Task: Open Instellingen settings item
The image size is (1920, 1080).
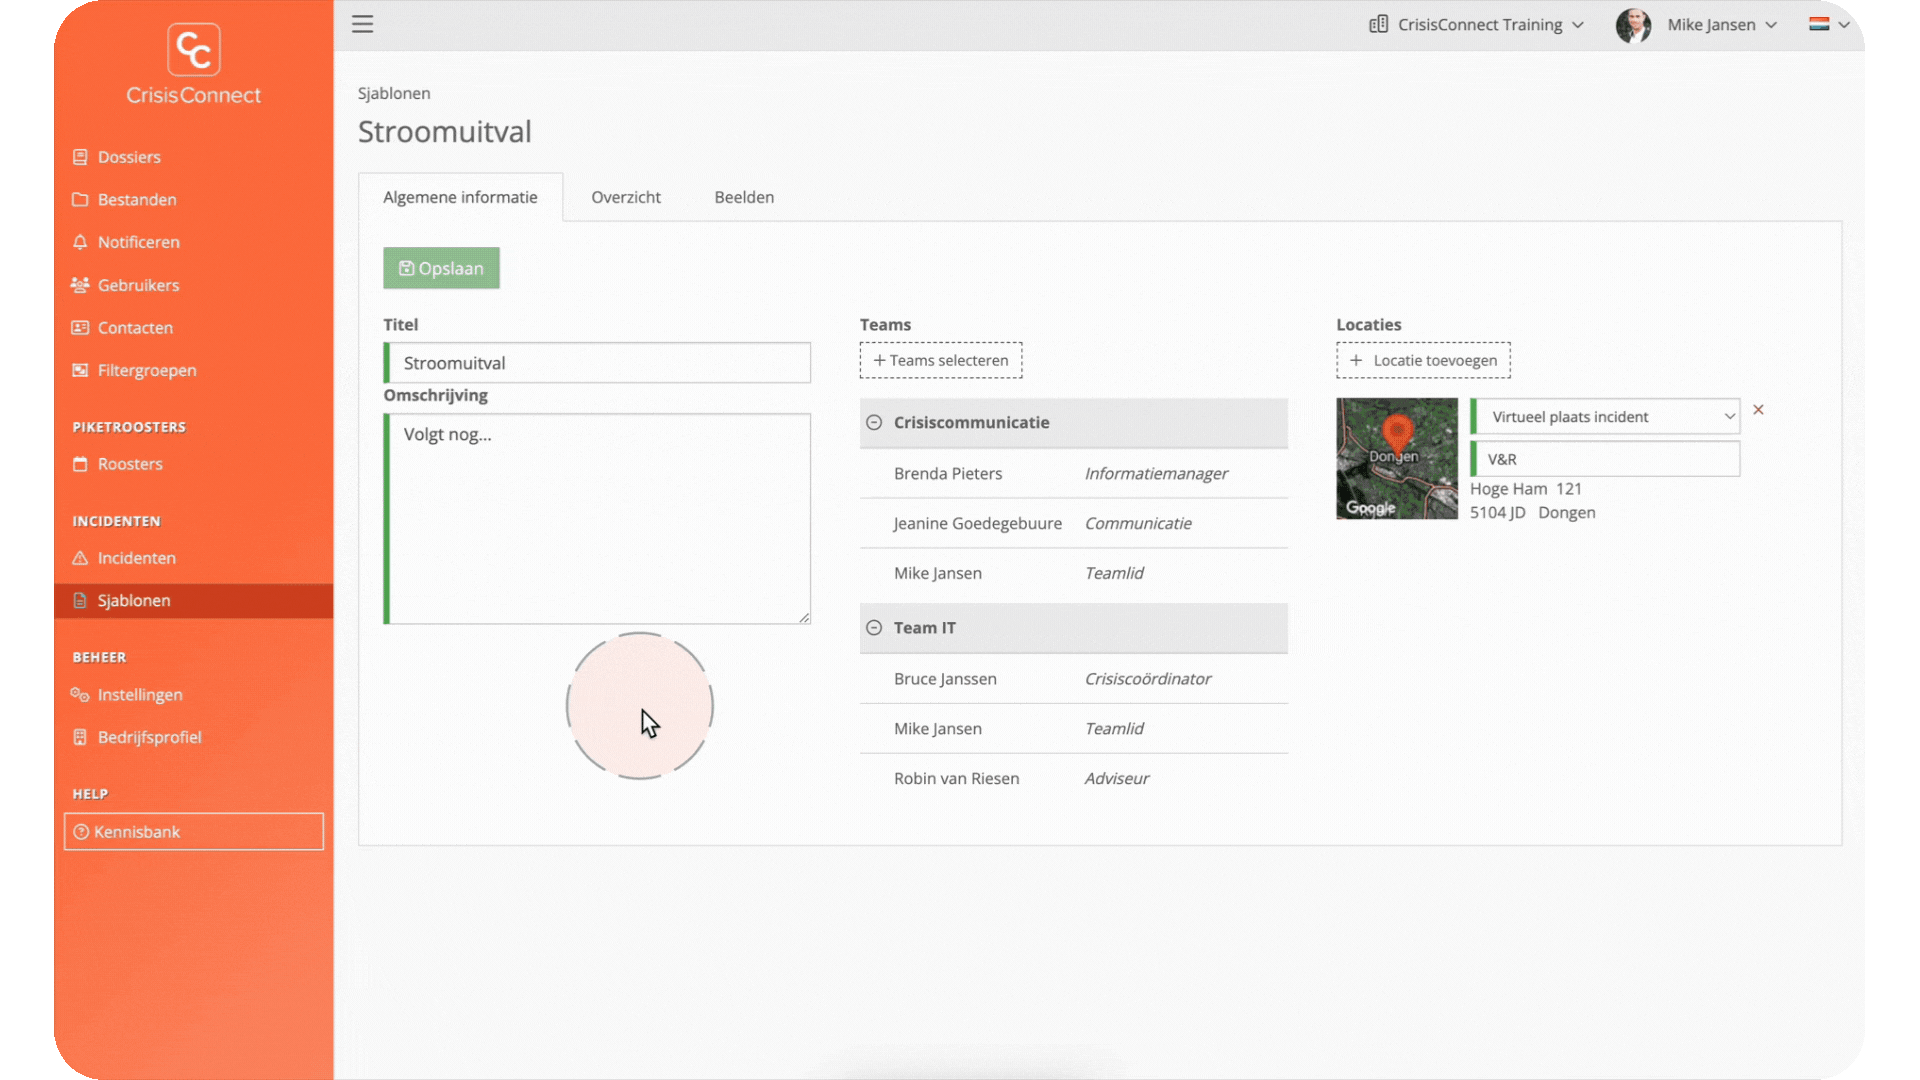Action: click(140, 695)
